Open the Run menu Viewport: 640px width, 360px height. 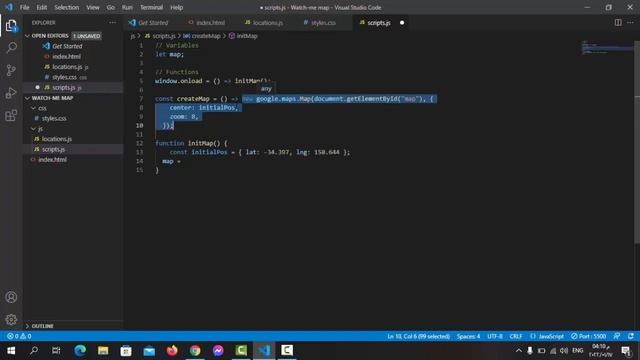tap(127, 7)
